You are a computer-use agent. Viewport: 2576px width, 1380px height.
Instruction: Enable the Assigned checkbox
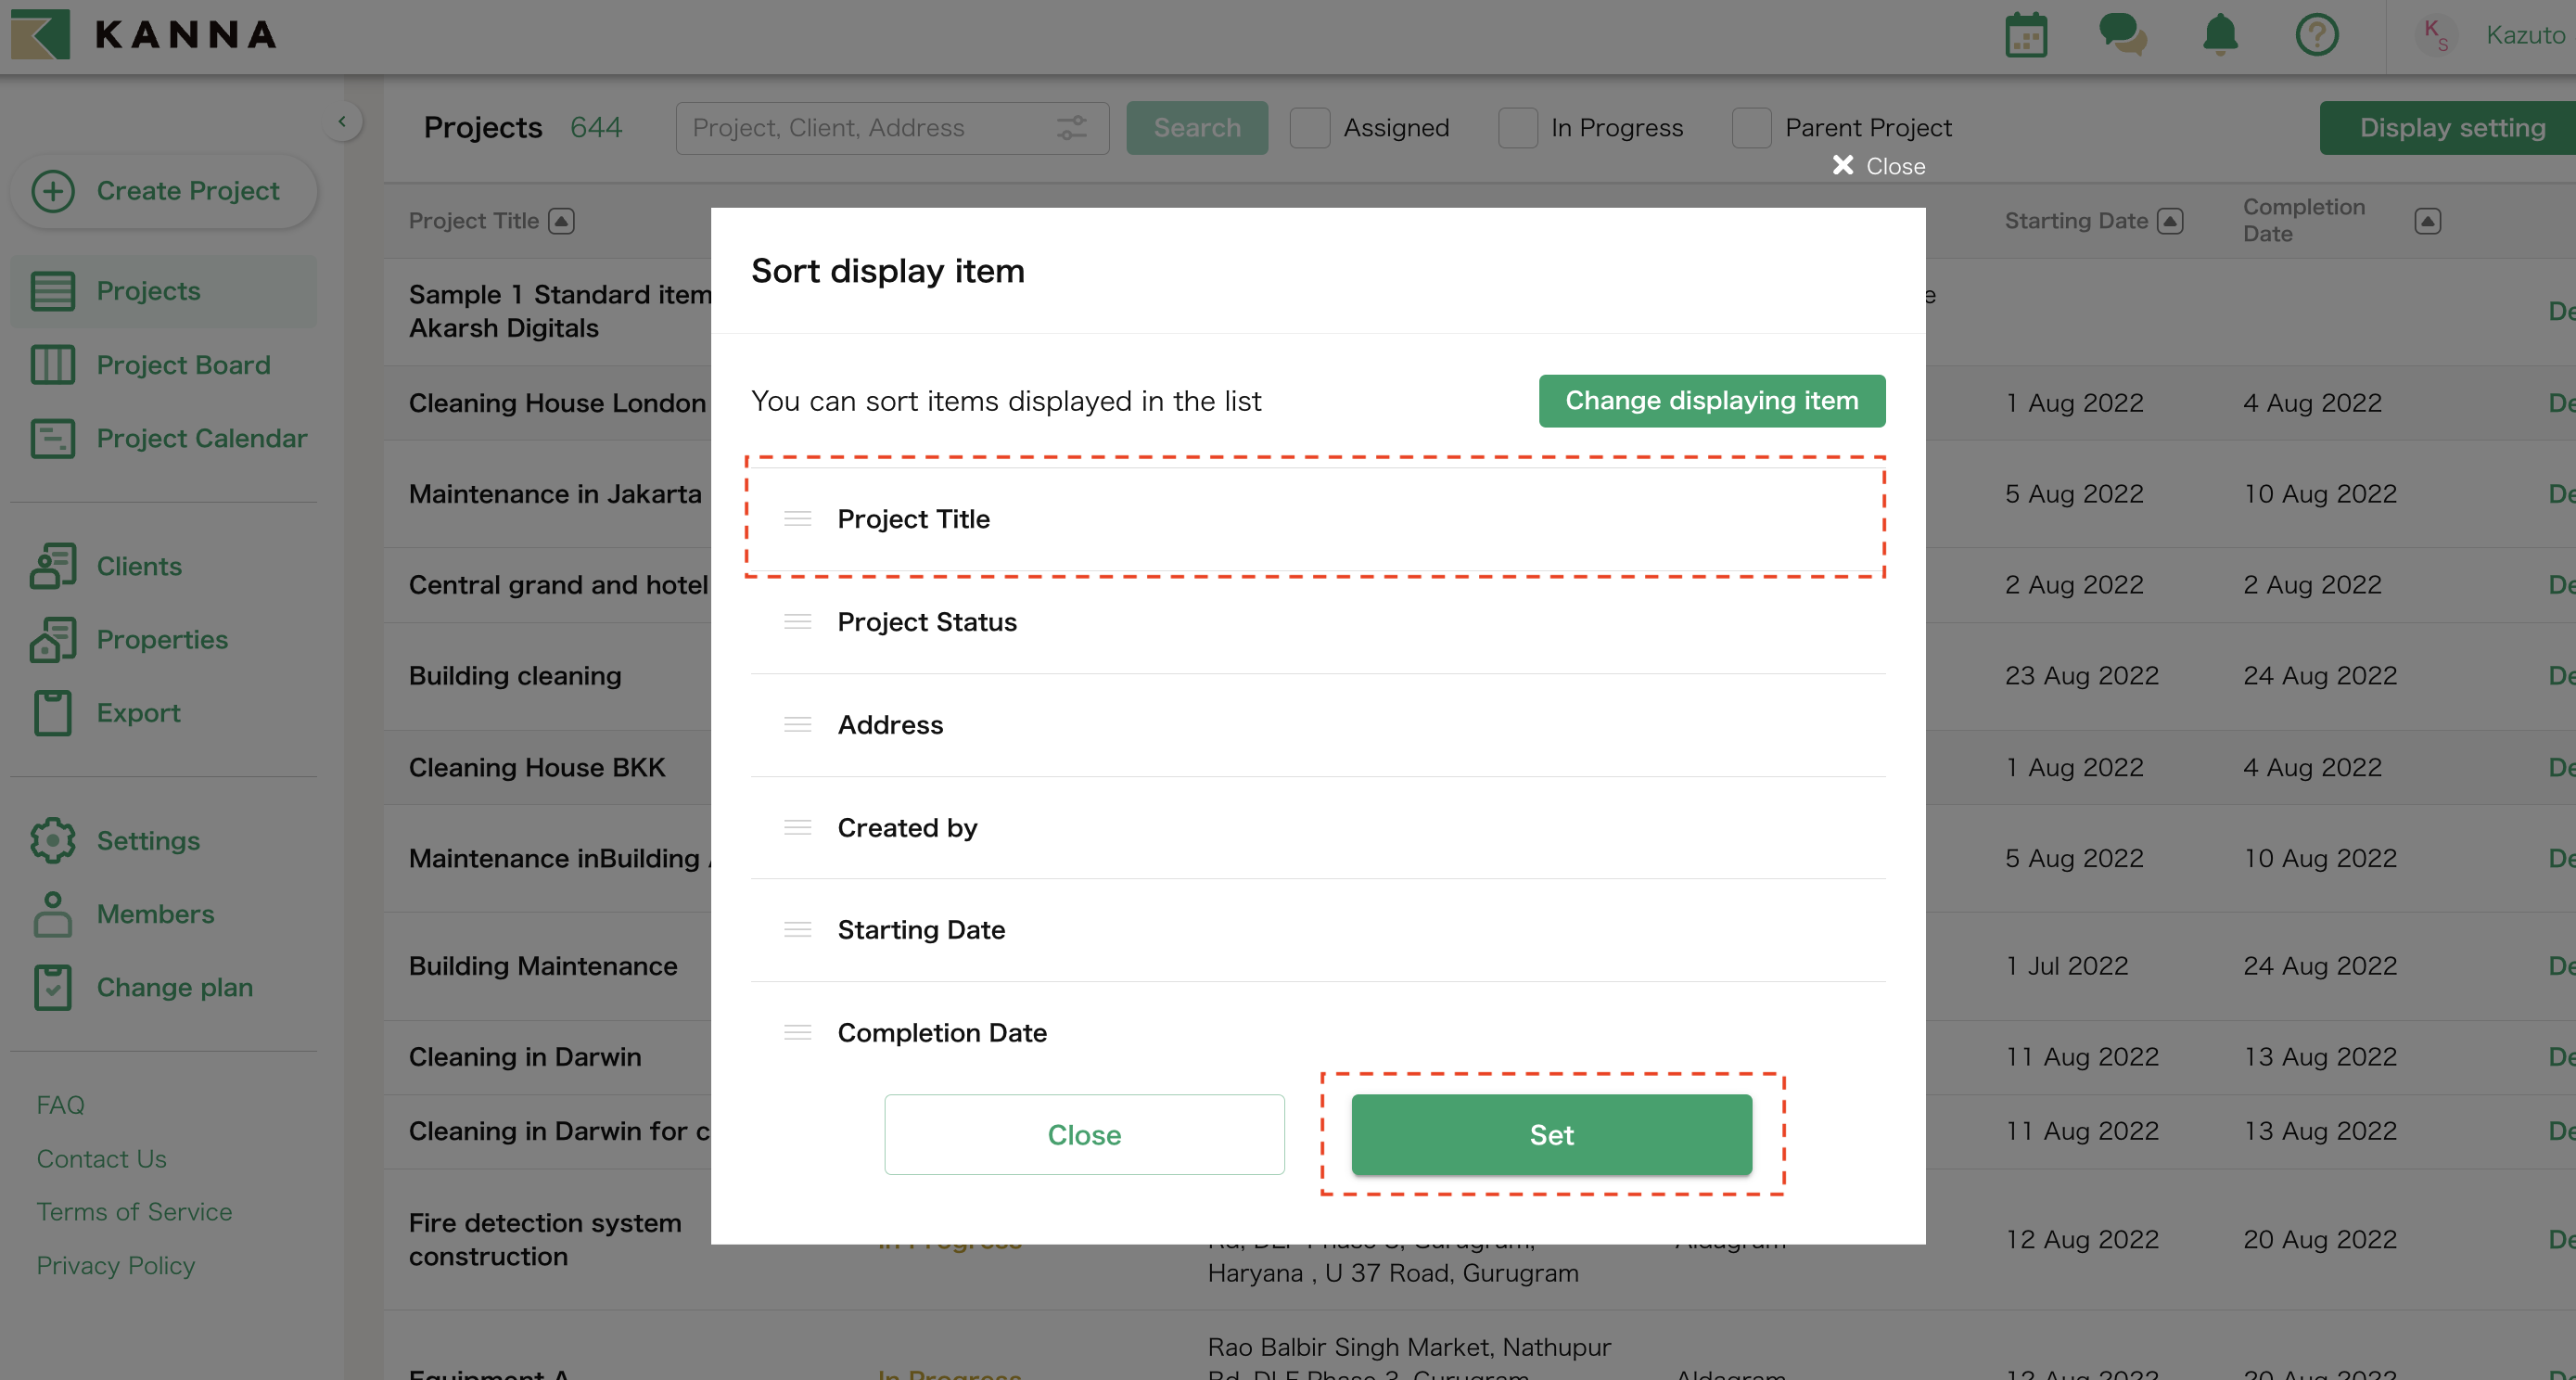pyautogui.click(x=1309, y=128)
